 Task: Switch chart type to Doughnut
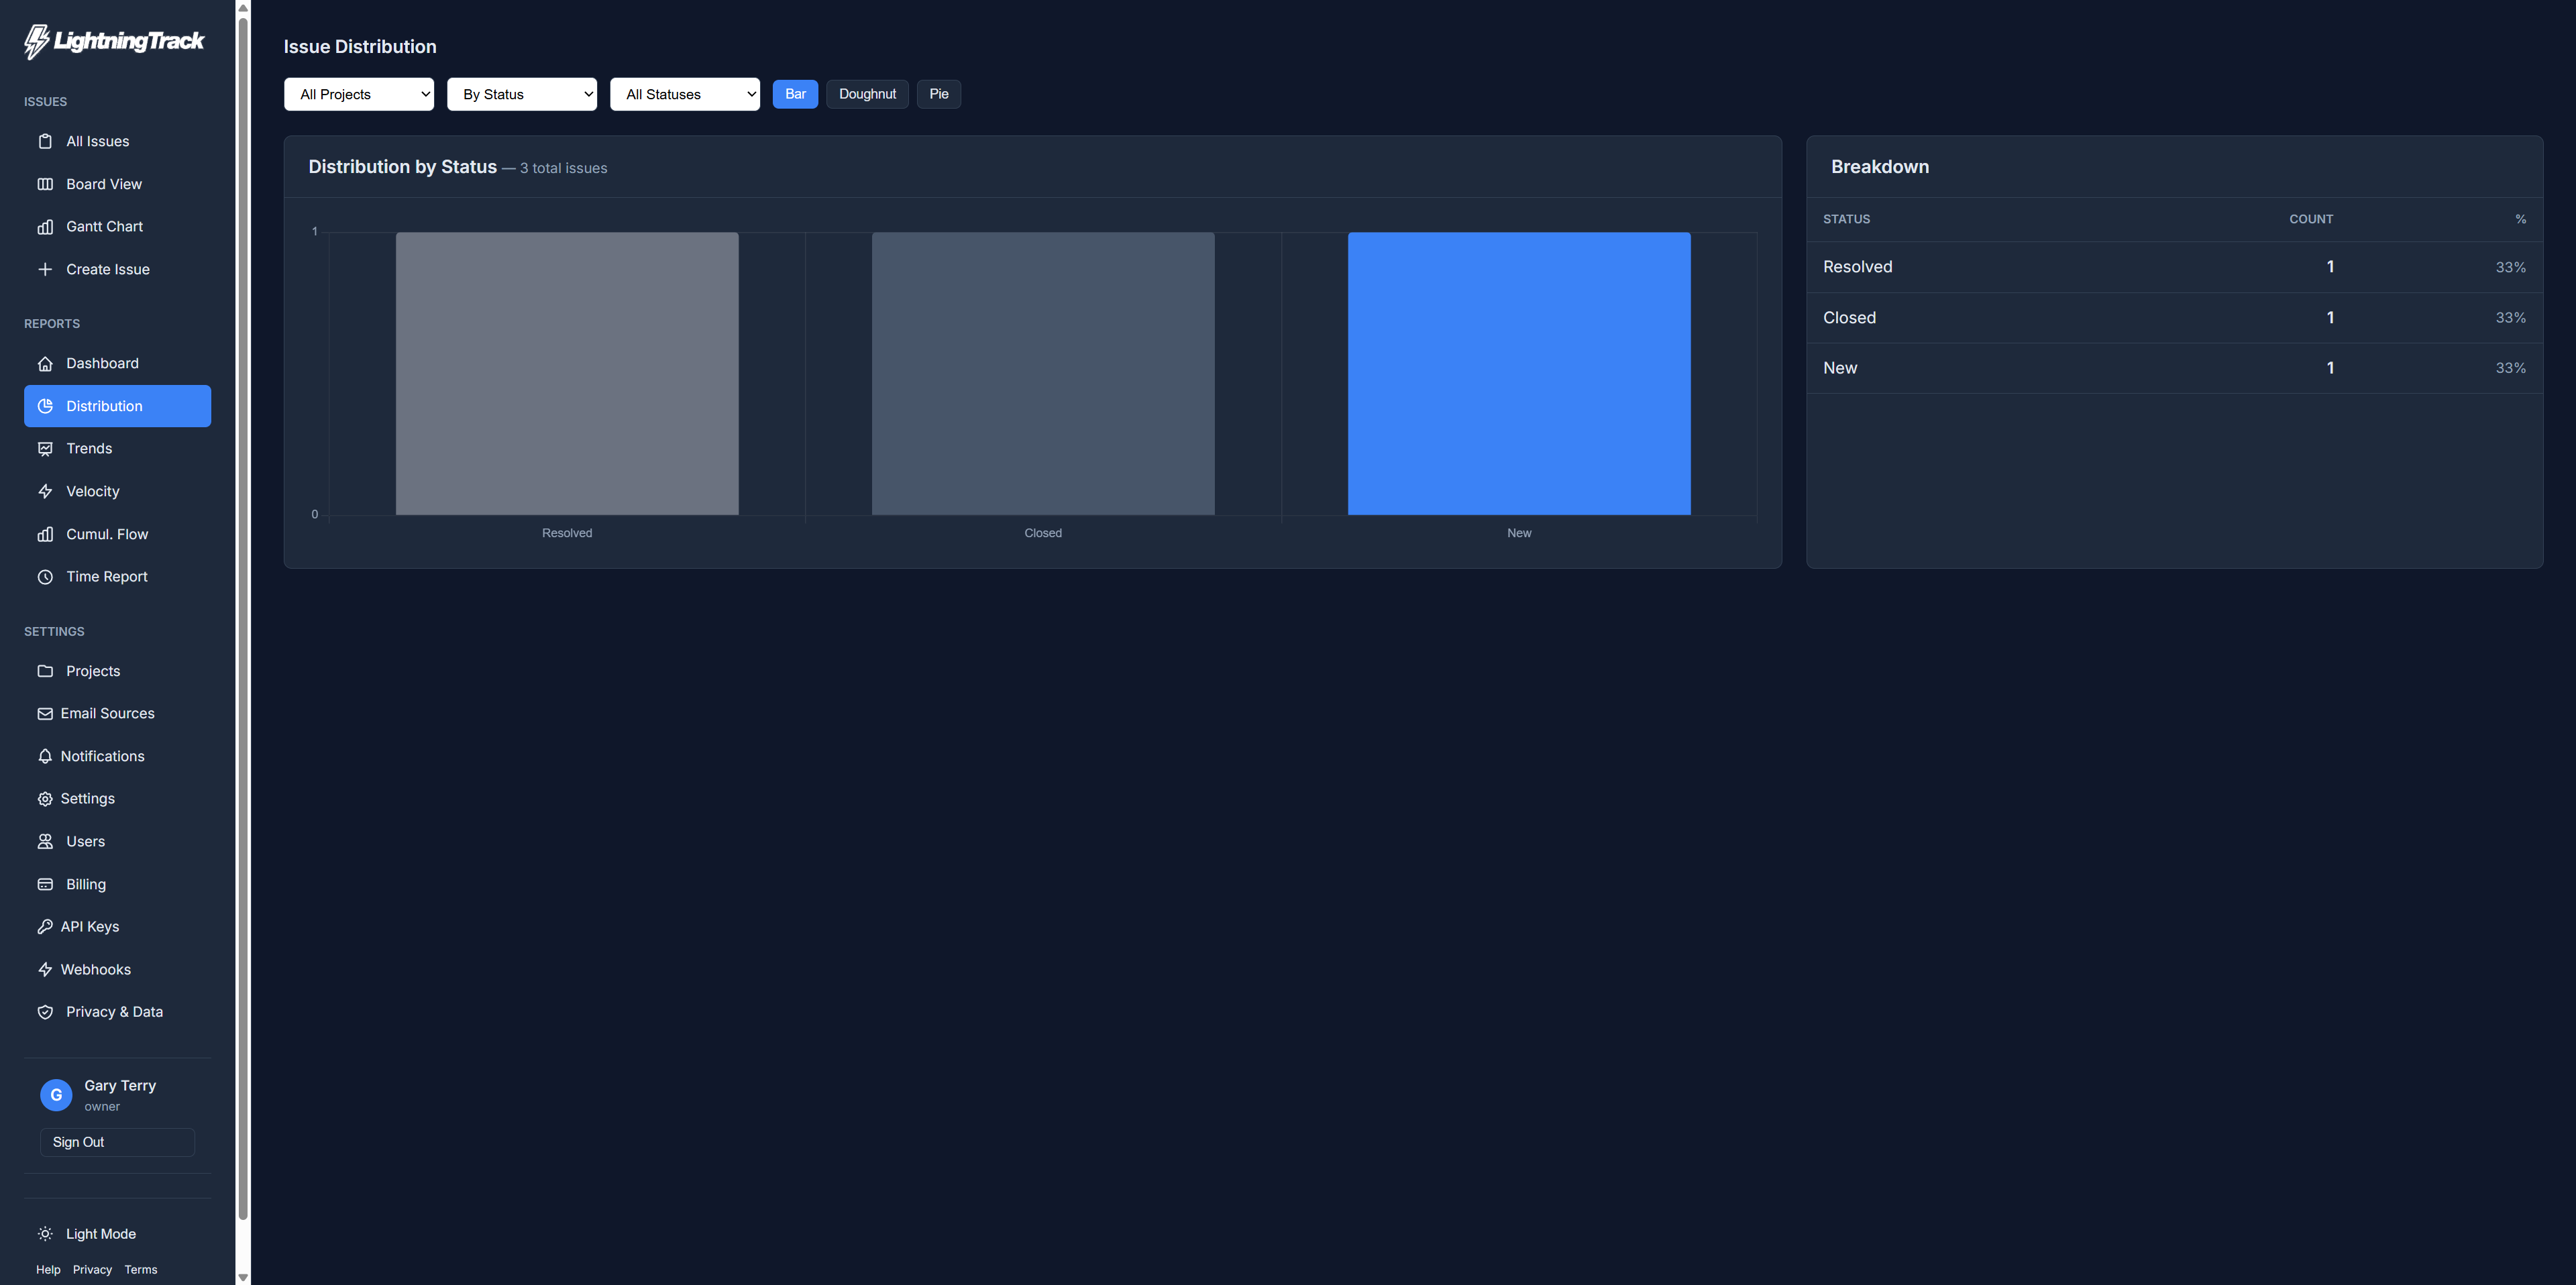[x=867, y=93]
